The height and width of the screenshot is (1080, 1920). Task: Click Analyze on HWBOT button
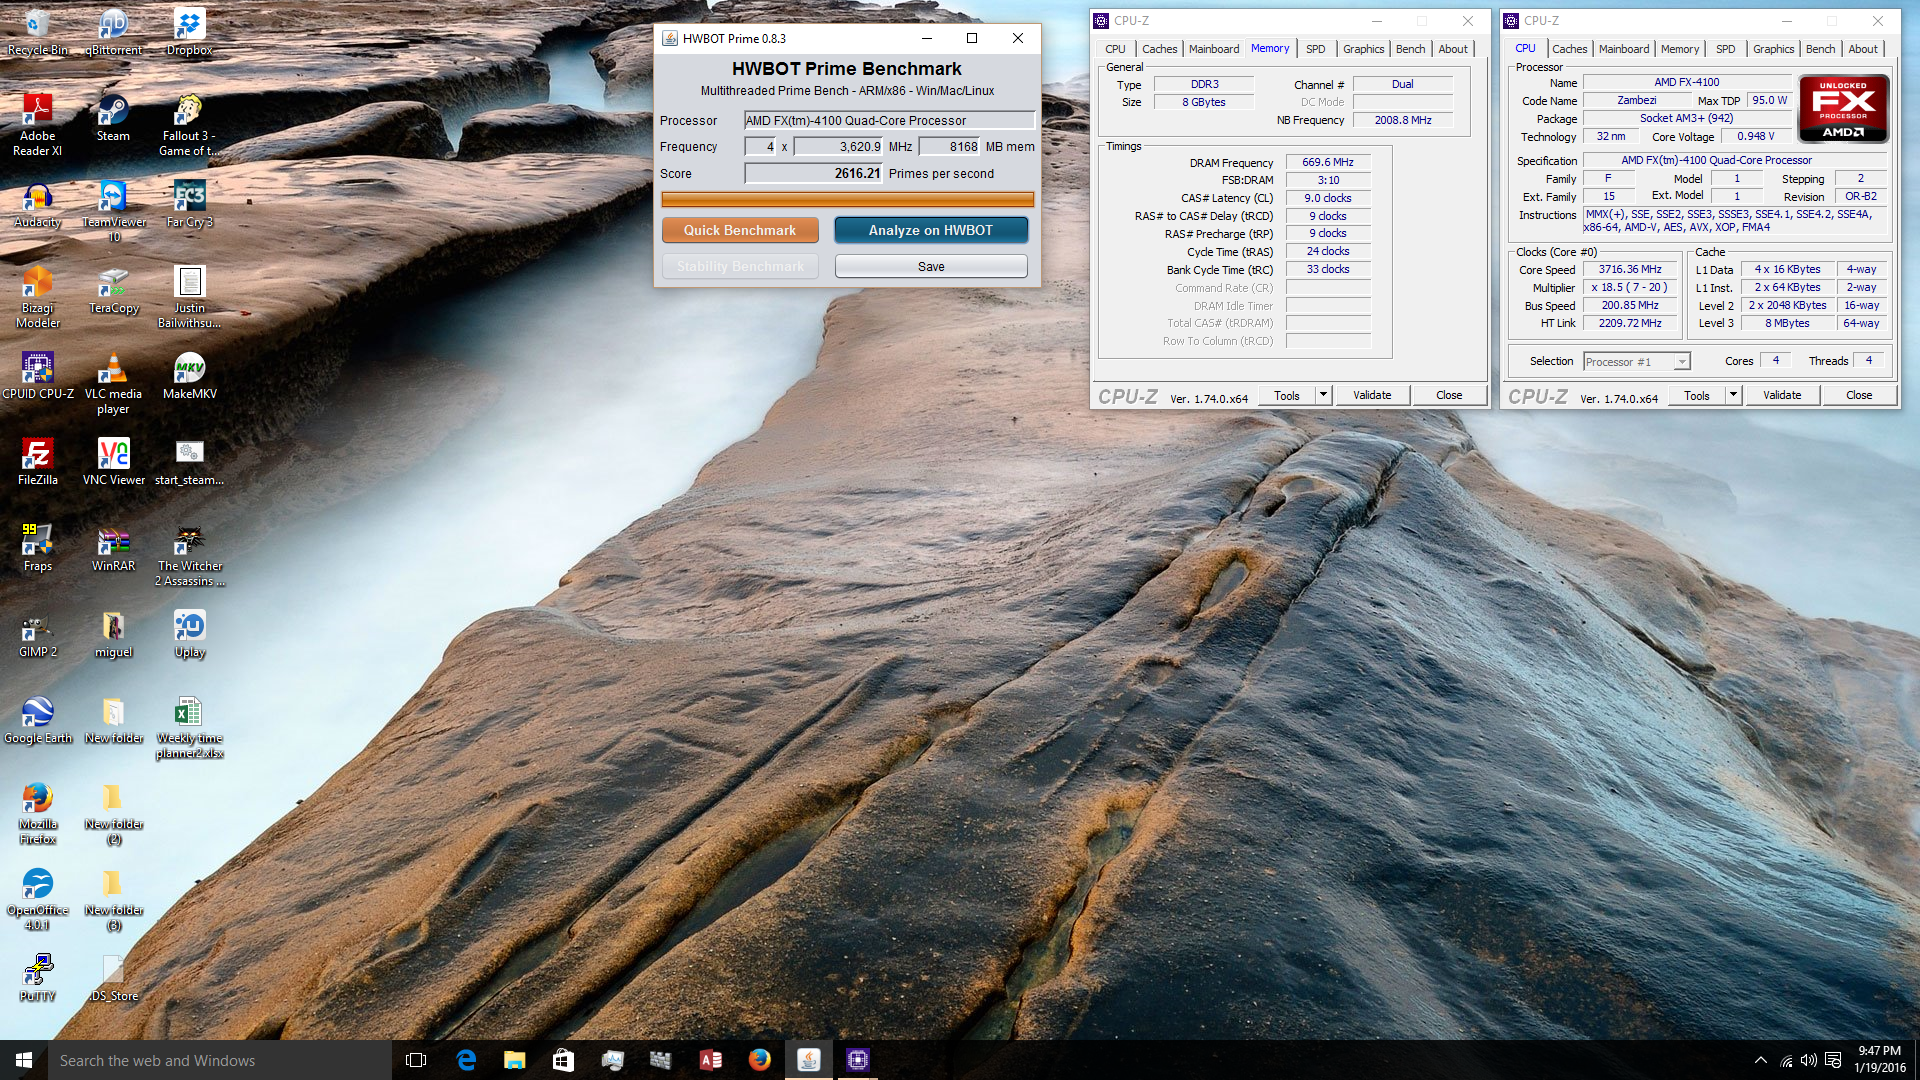pyautogui.click(x=931, y=230)
